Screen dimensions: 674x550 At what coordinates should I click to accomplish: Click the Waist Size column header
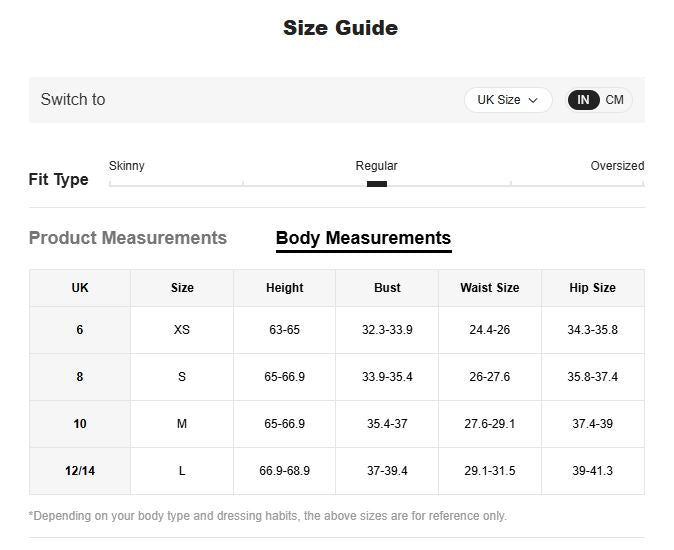(x=489, y=288)
